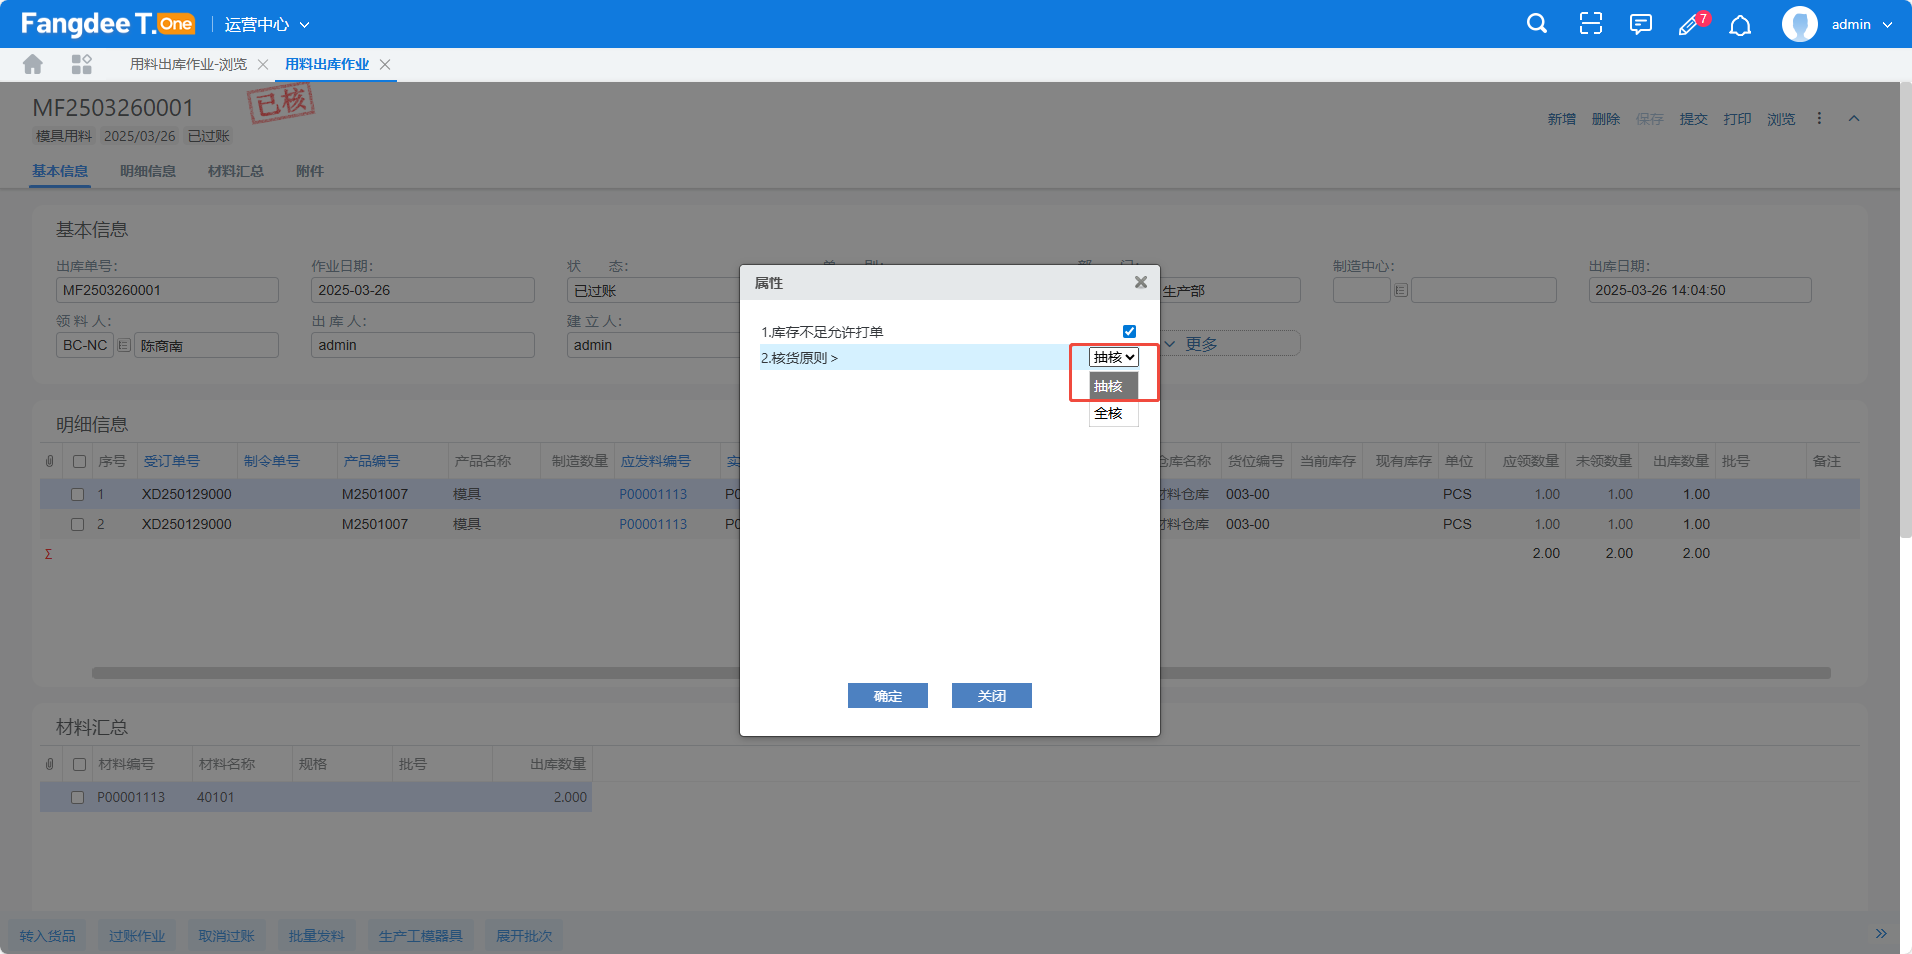
Task: Click the search magnifier icon in header
Action: coord(1537,24)
